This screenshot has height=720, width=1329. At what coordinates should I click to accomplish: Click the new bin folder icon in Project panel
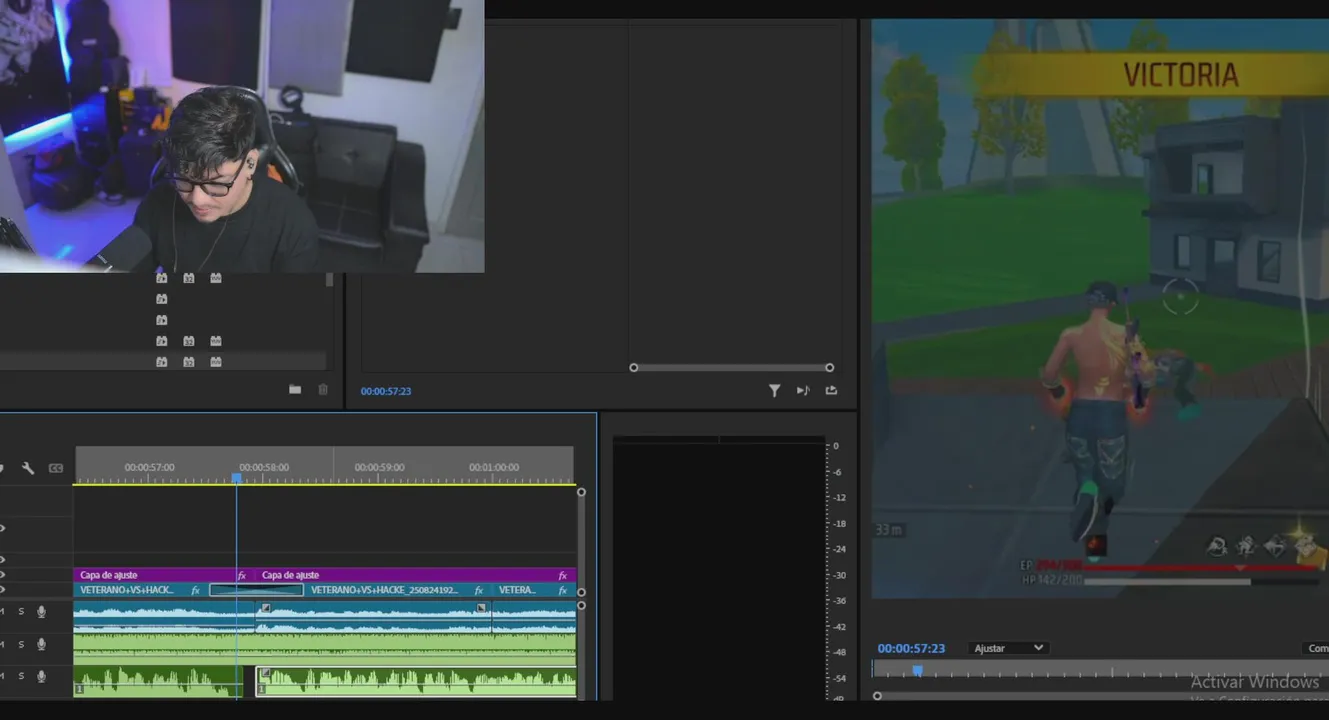tap(295, 390)
